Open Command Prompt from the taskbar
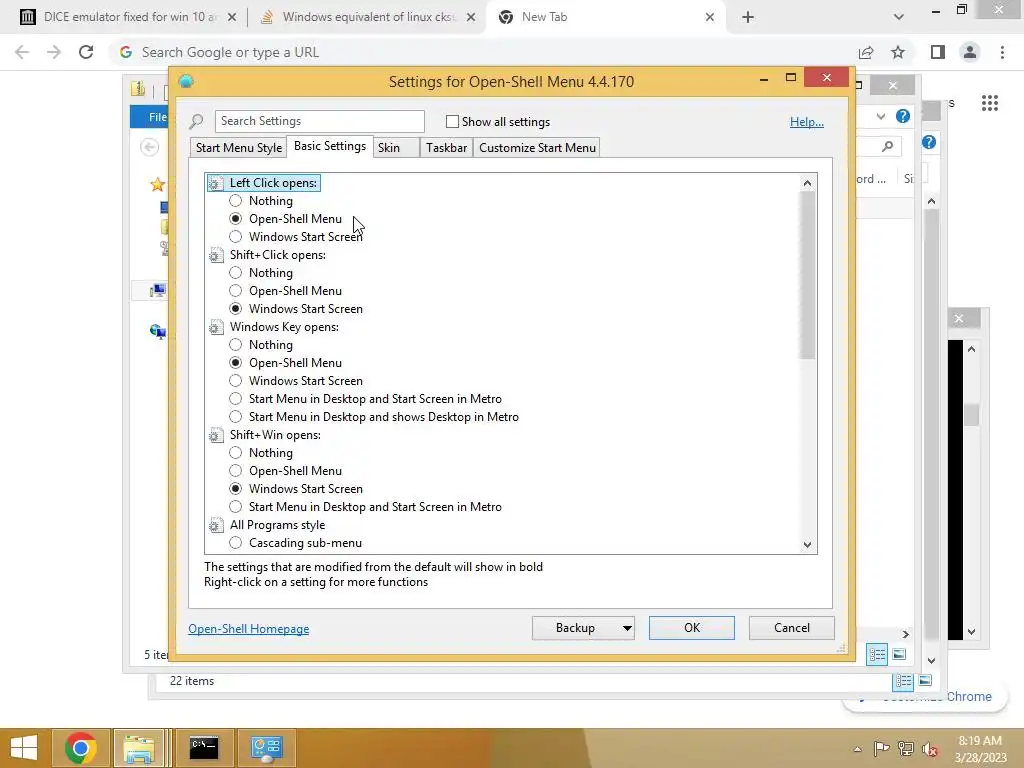 (204, 748)
